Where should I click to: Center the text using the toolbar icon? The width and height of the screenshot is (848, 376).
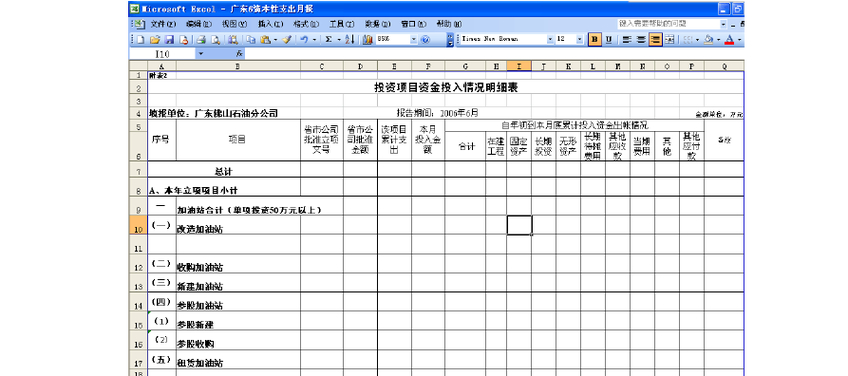click(641, 39)
